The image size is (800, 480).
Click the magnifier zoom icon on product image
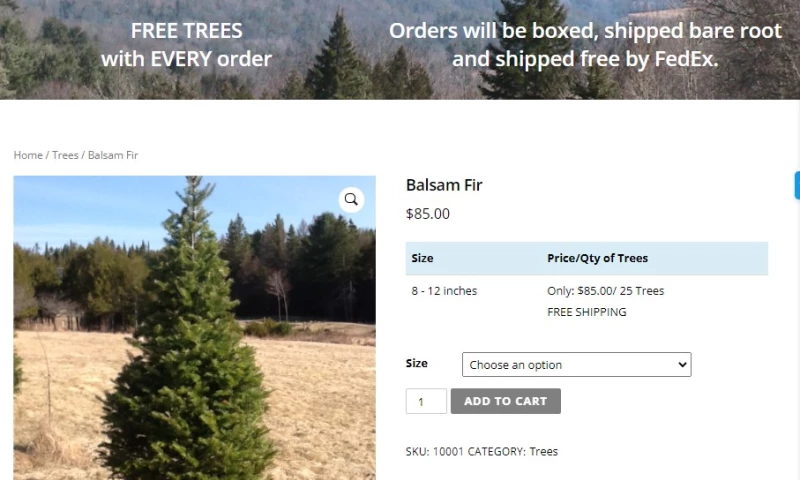click(351, 199)
